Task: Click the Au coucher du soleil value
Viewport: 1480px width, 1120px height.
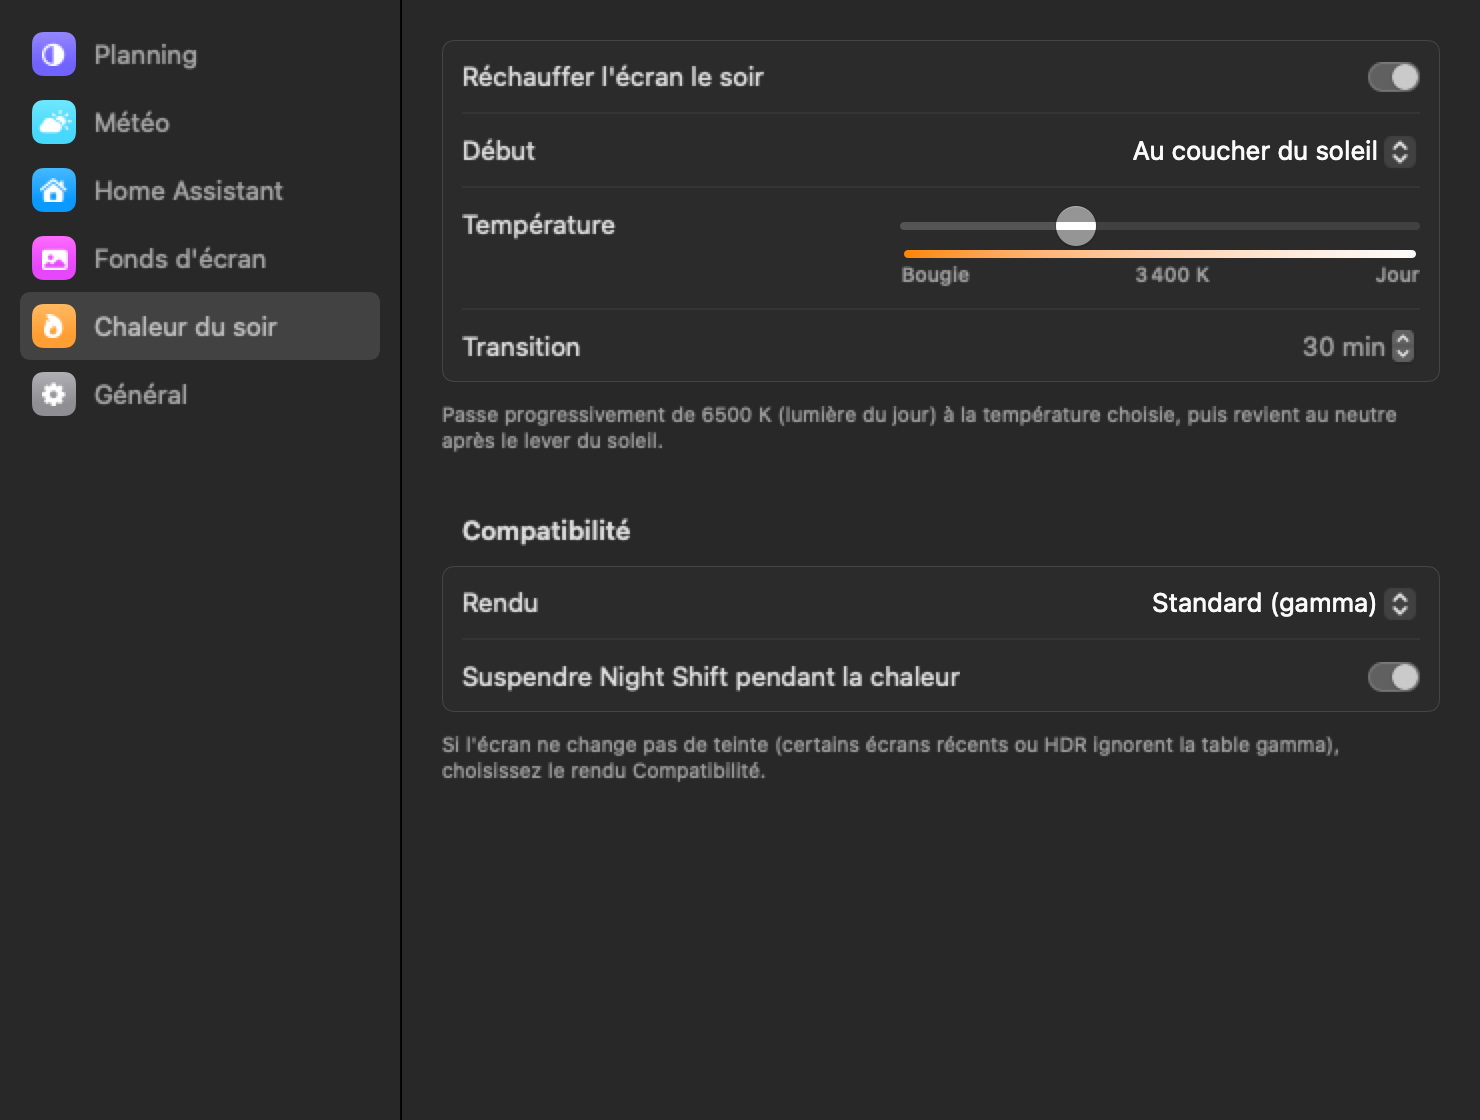Action: coord(1255,151)
